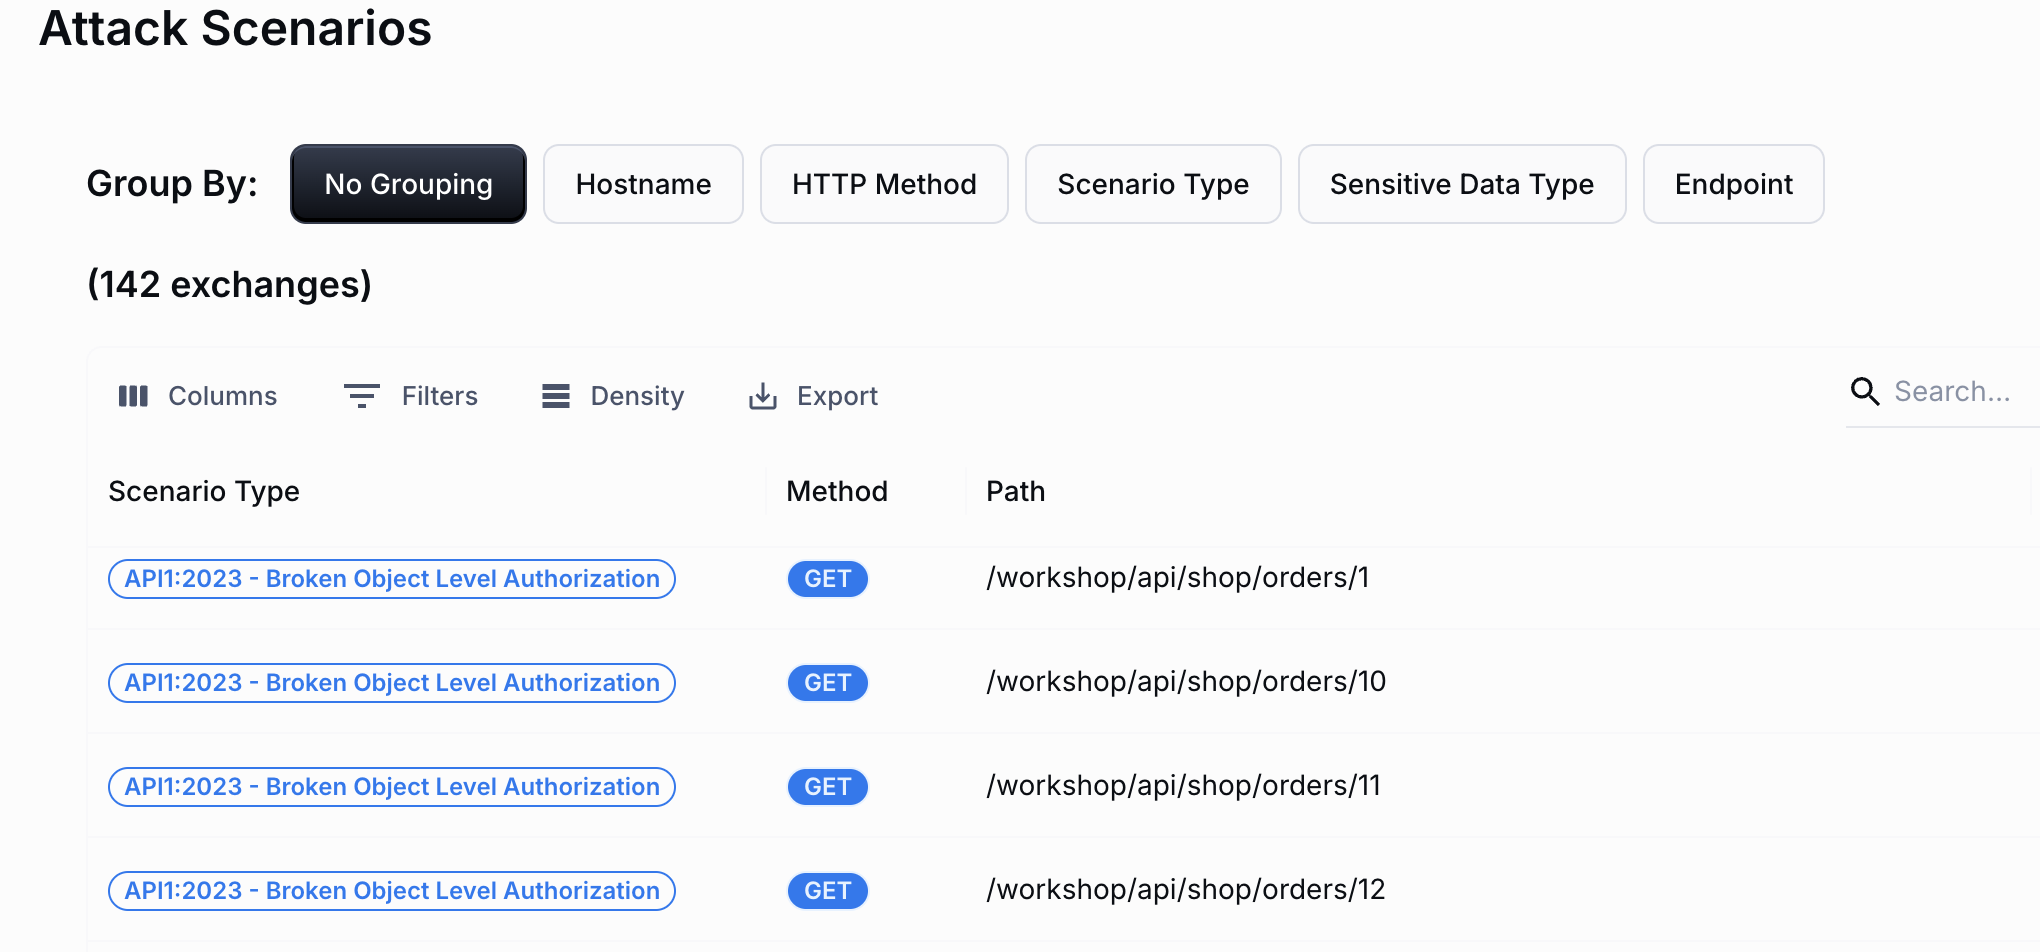Switch grouping to Scenario Type
Viewport: 2040px width, 952px height.
(x=1152, y=183)
